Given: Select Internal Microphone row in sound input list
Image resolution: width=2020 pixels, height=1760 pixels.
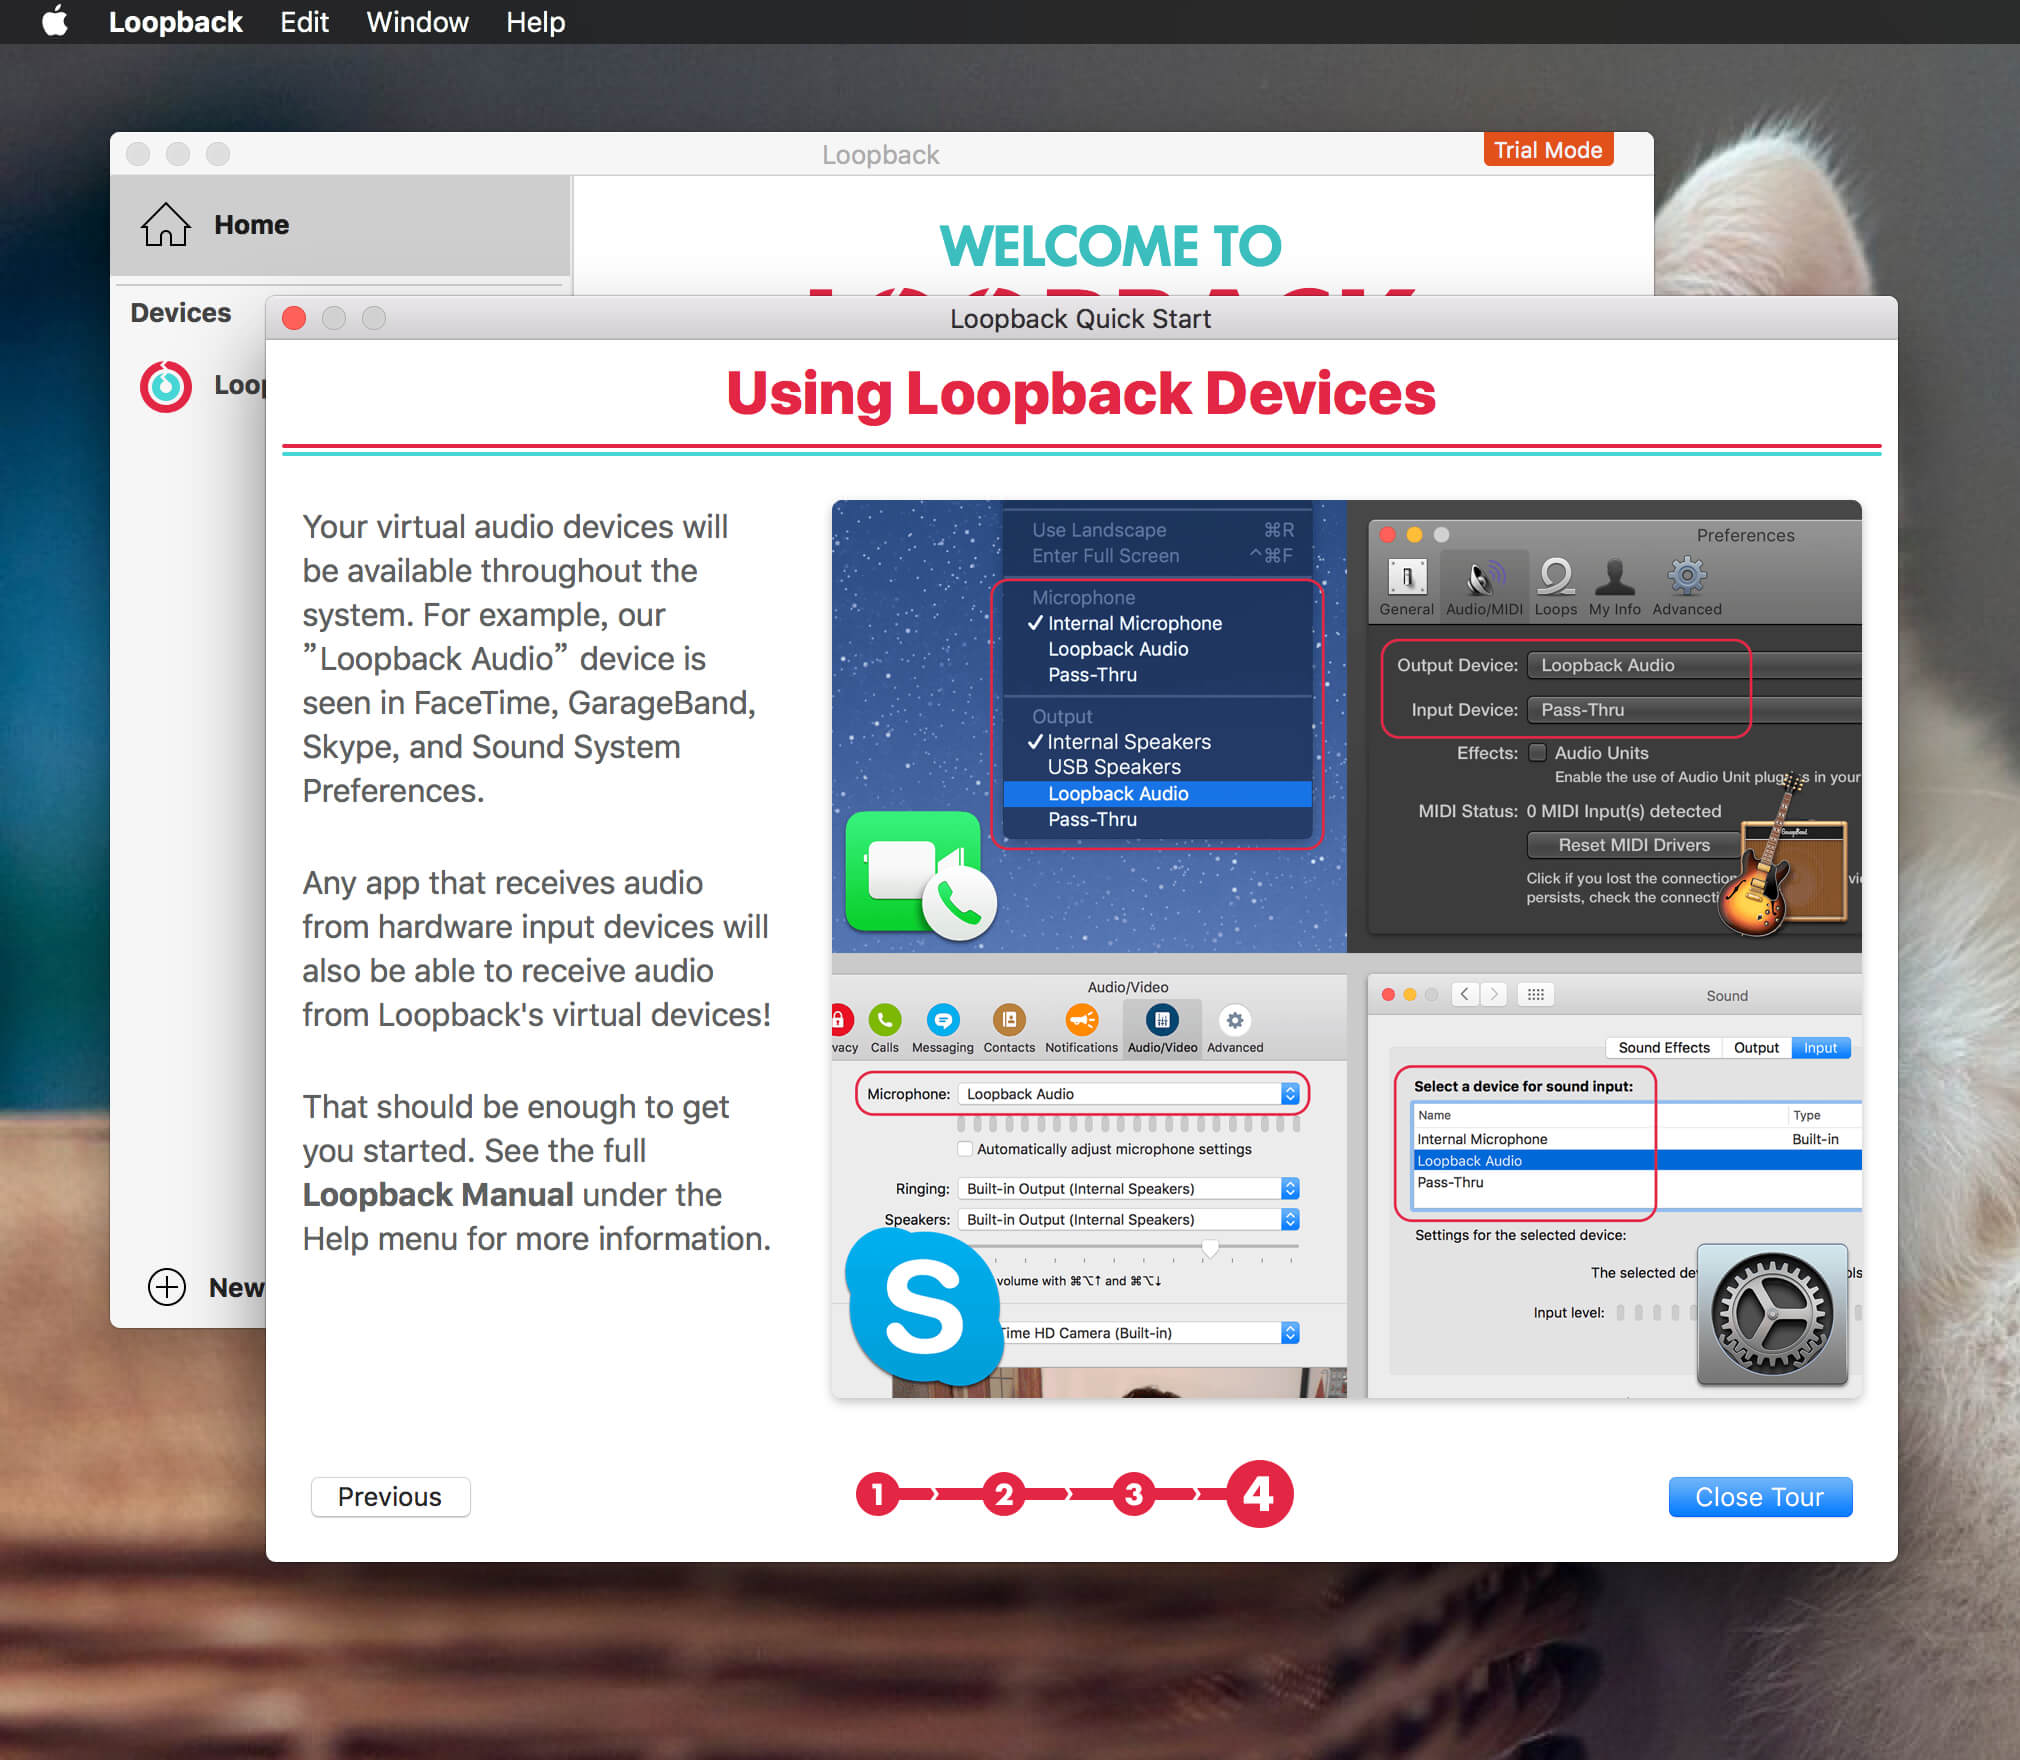Looking at the screenshot, I should (x=1637, y=1139).
